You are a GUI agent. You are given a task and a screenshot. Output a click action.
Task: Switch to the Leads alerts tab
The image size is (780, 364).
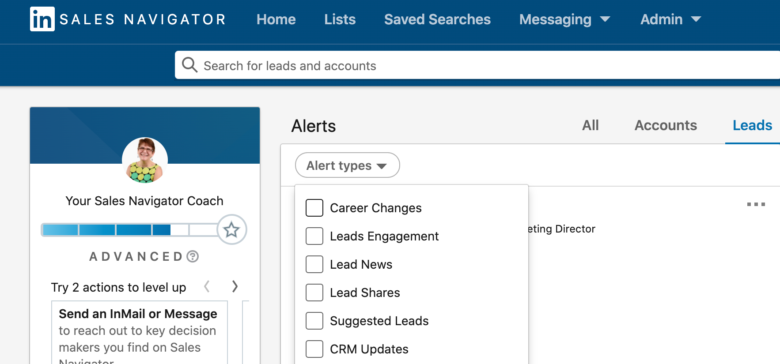pyautogui.click(x=752, y=125)
